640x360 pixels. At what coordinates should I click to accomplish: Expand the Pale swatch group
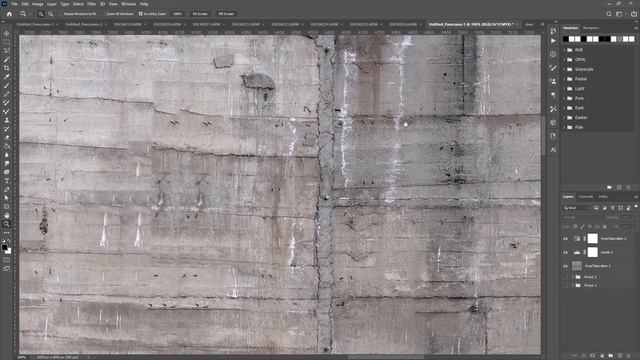point(565,127)
